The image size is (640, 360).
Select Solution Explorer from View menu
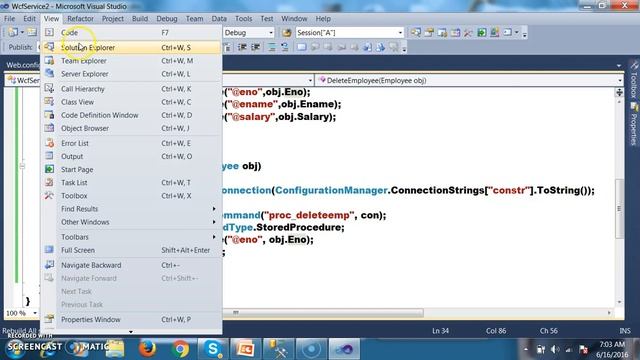tap(131, 47)
